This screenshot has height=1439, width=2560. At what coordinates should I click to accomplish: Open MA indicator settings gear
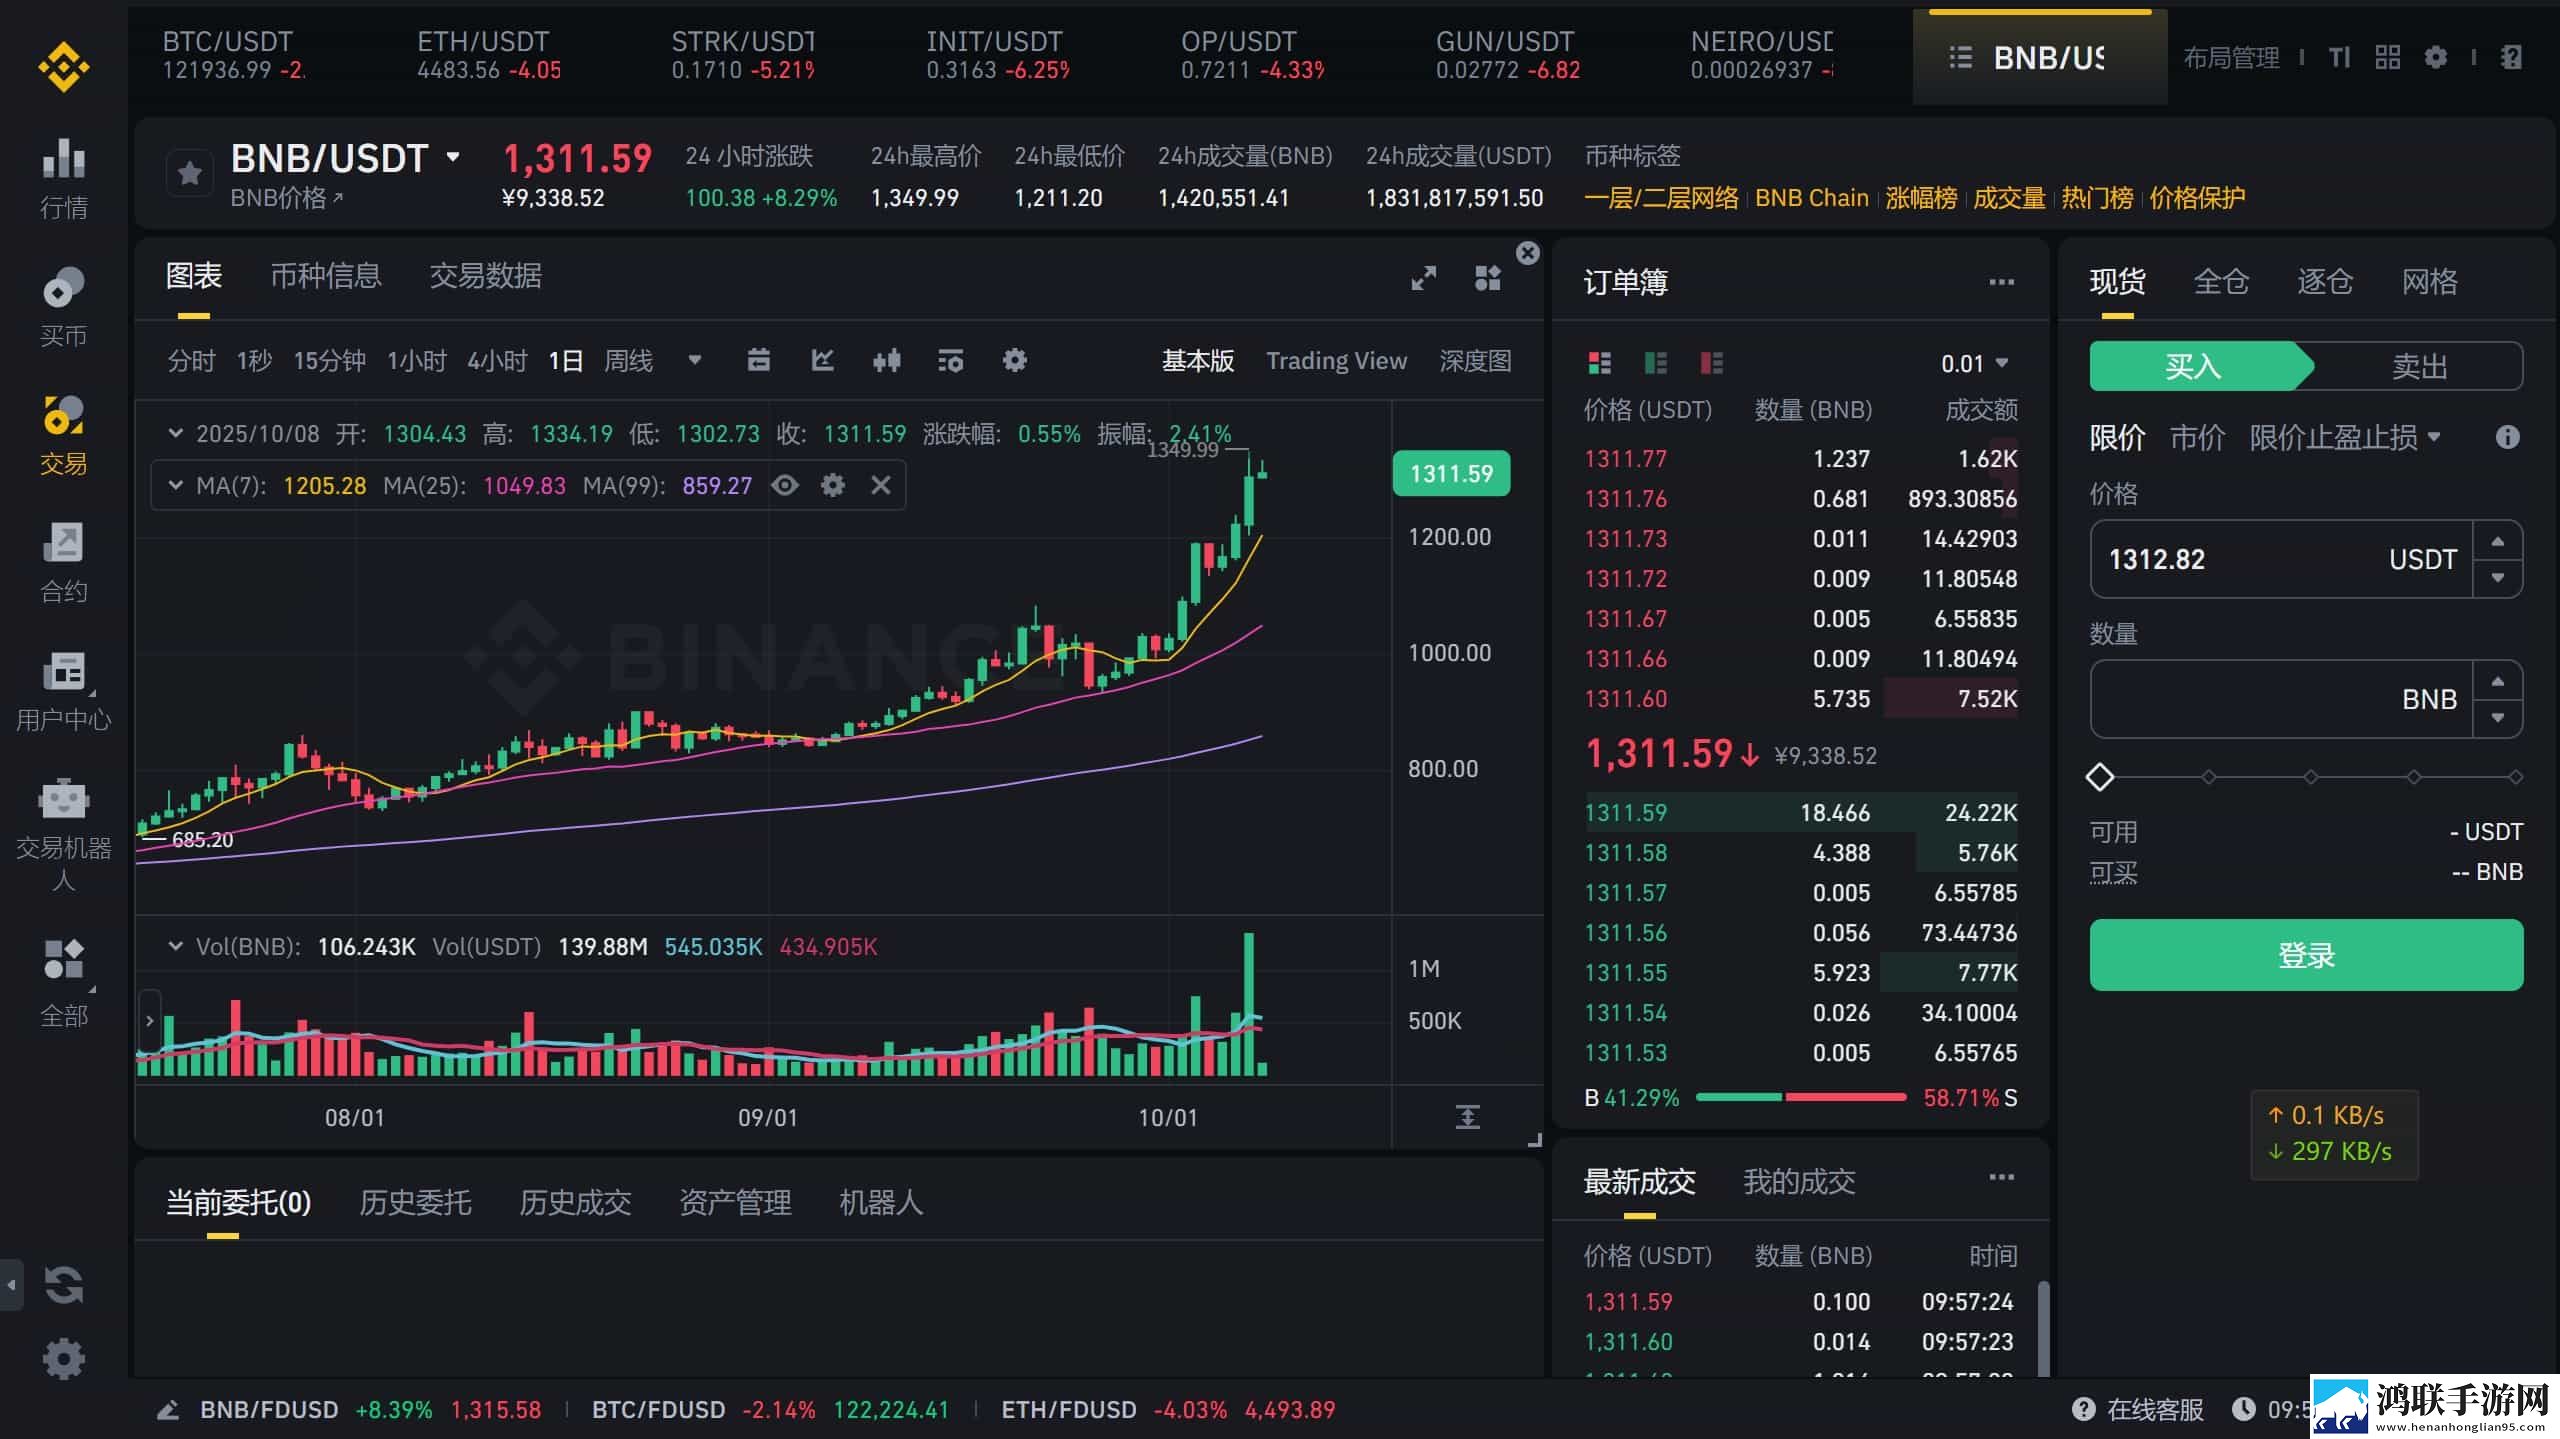pyautogui.click(x=833, y=485)
